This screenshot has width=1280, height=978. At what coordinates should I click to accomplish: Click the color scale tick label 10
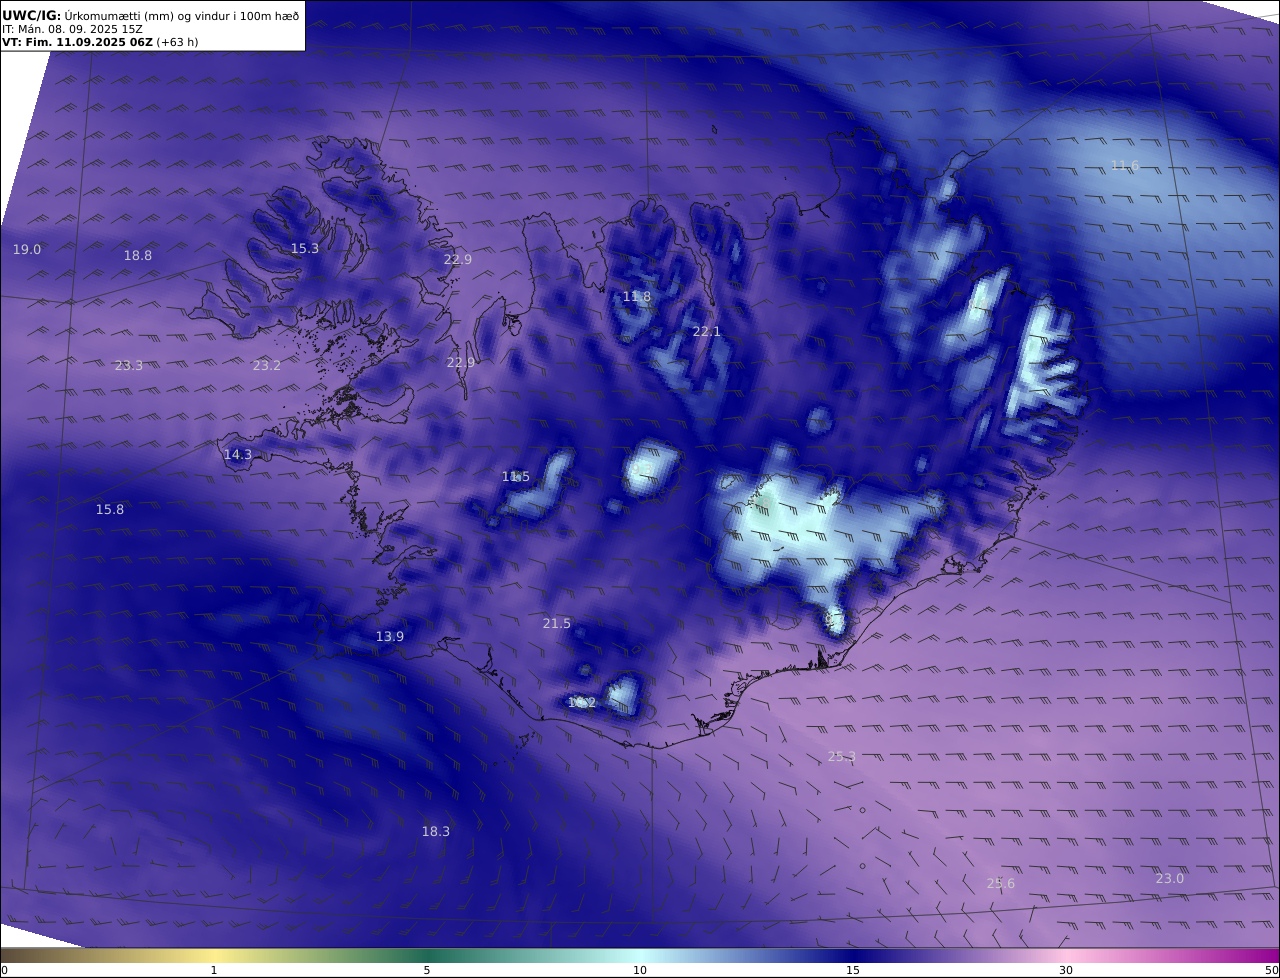click(640, 970)
